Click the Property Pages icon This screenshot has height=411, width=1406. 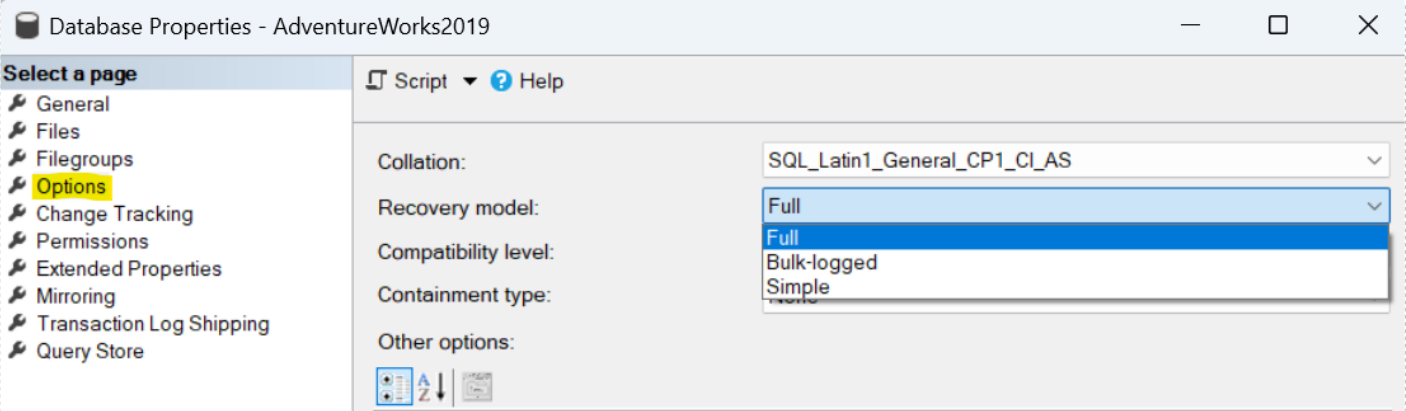[x=477, y=387]
